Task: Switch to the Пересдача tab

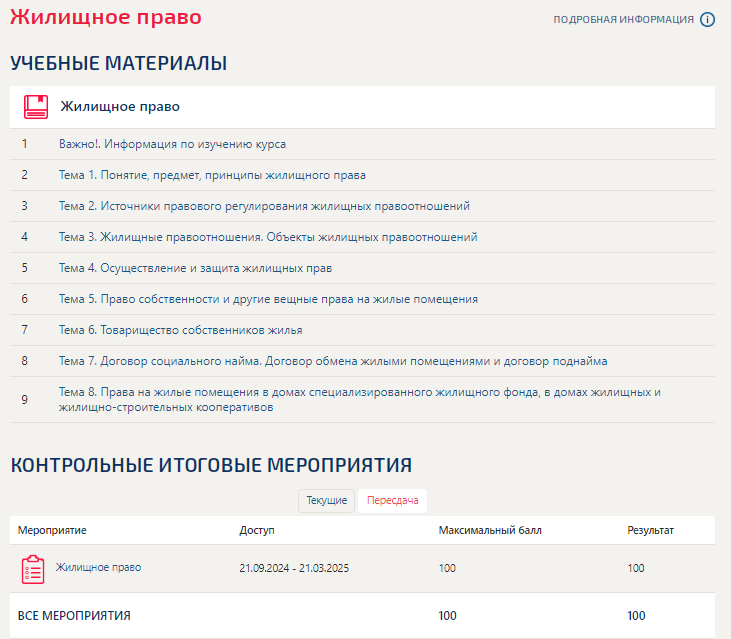Action: 393,501
